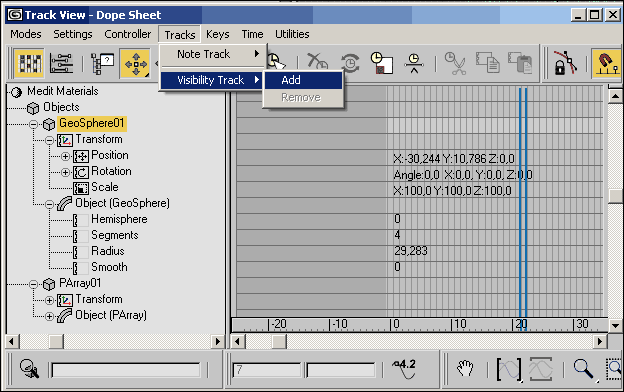
Task: Click the controller window's scroll right arrow
Action: pos(217,341)
